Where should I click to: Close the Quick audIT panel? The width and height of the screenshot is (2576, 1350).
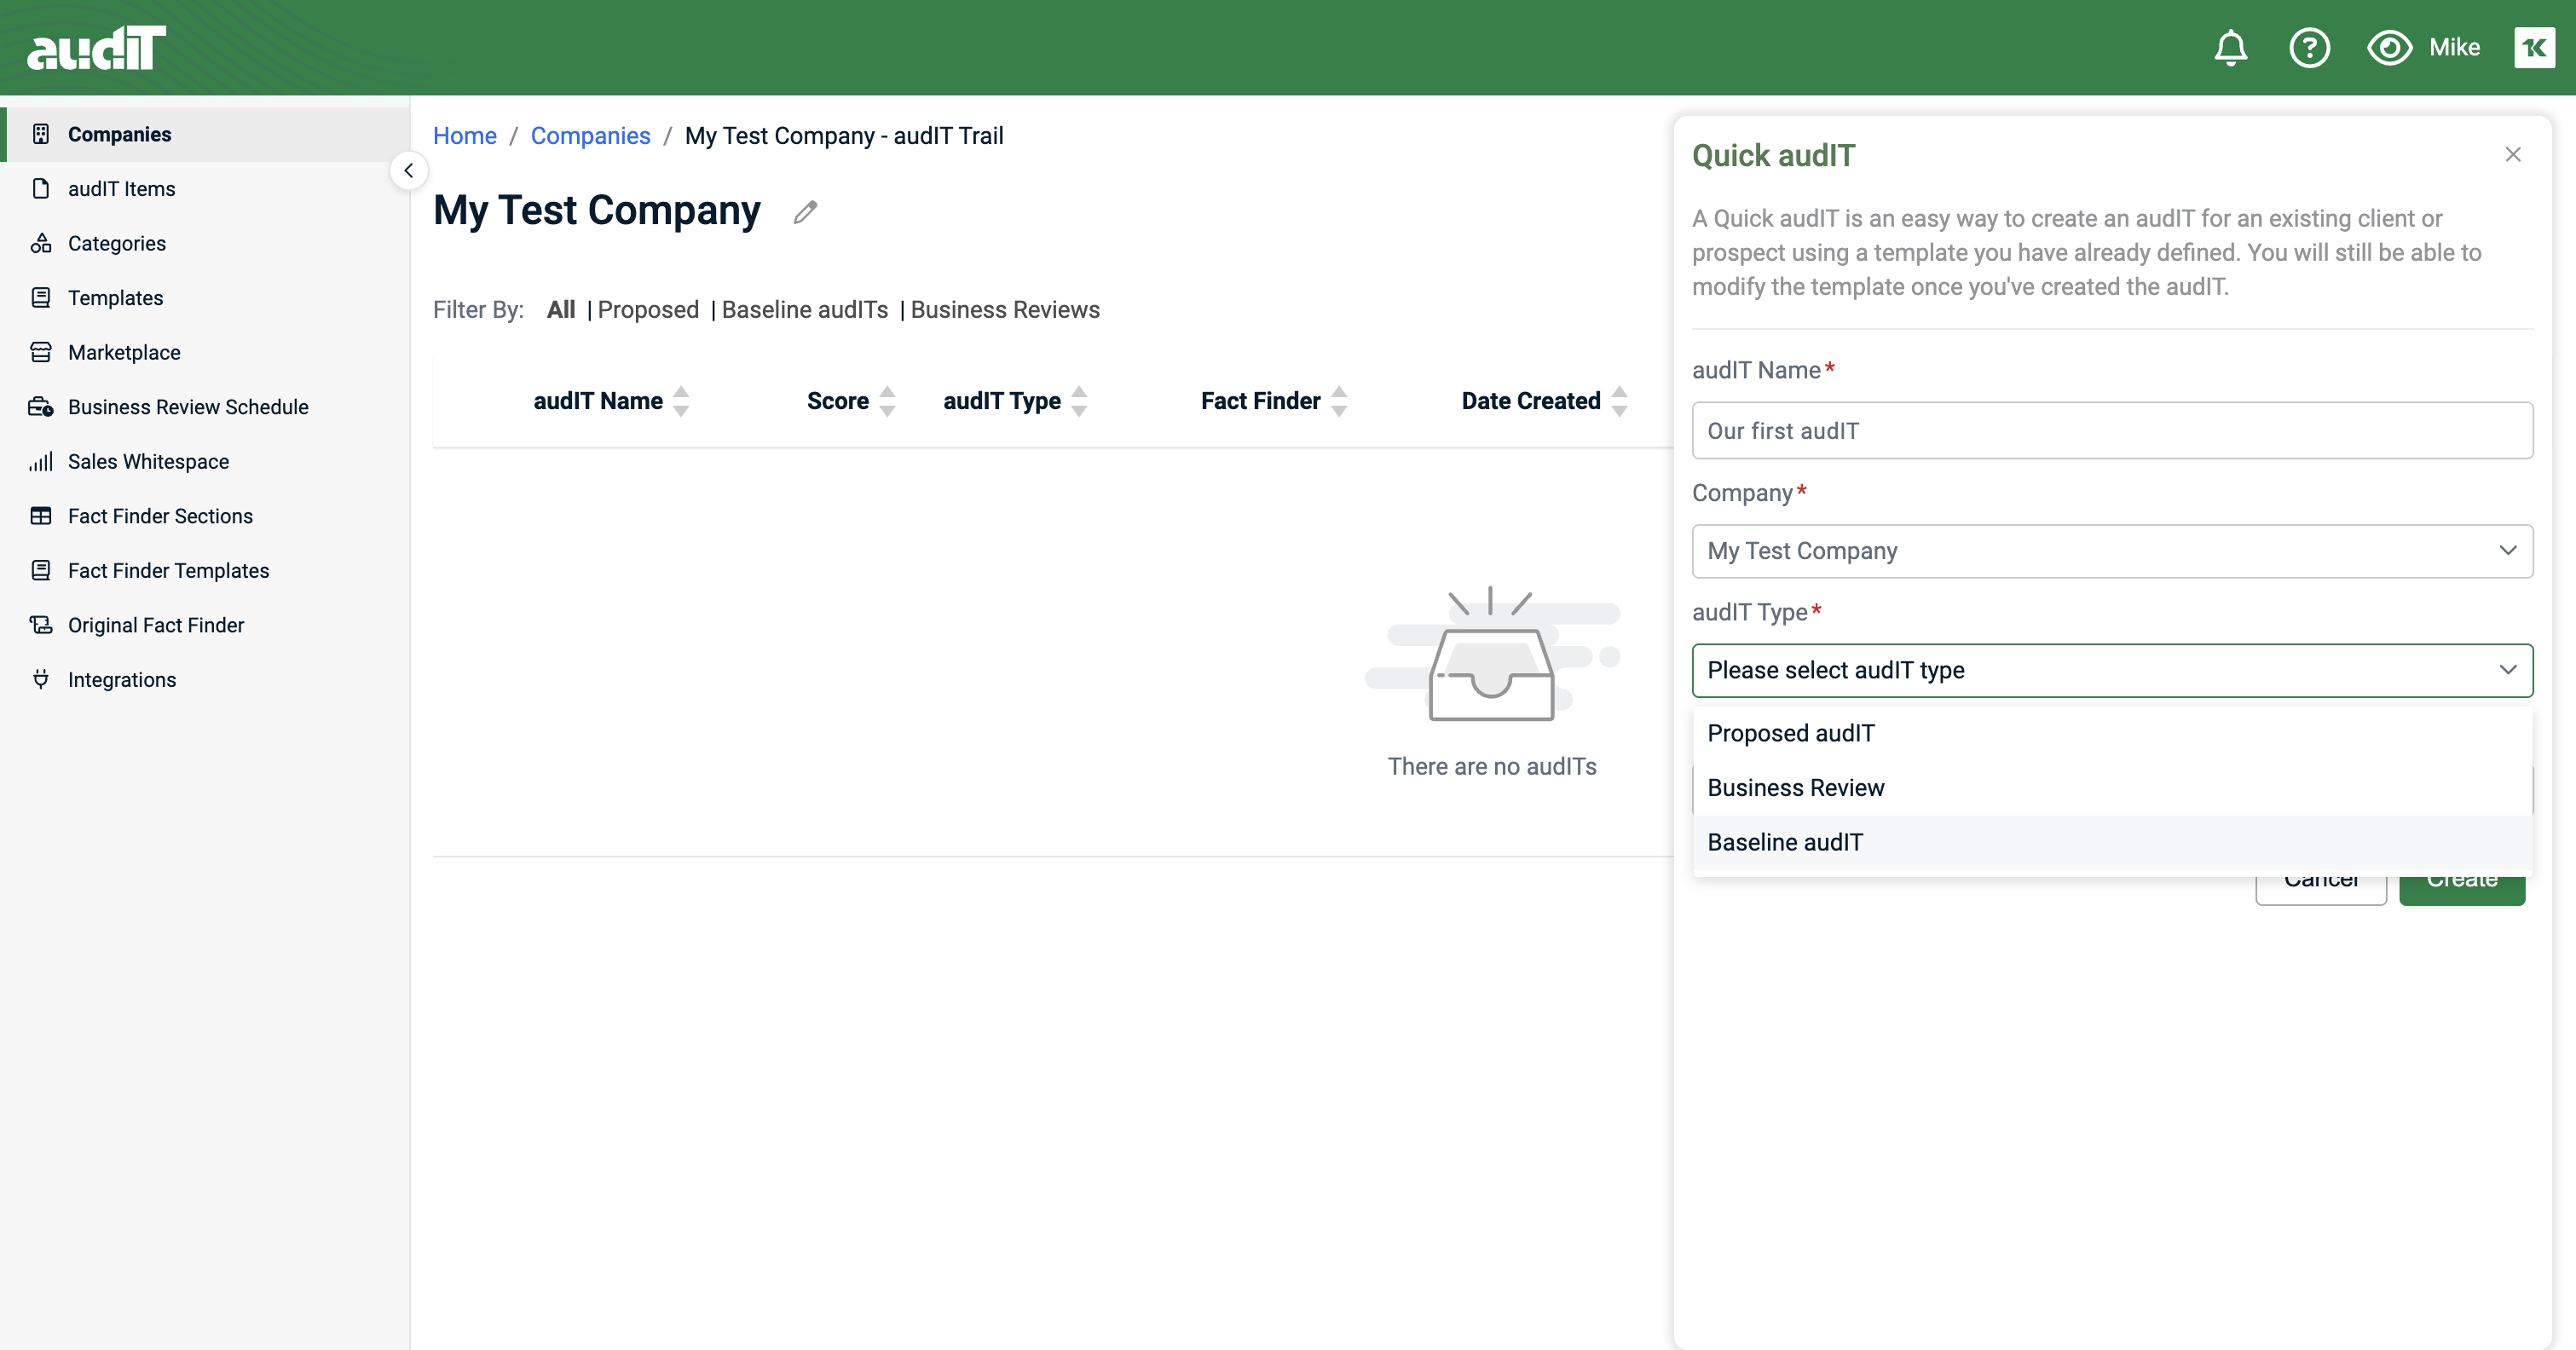(x=2512, y=154)
